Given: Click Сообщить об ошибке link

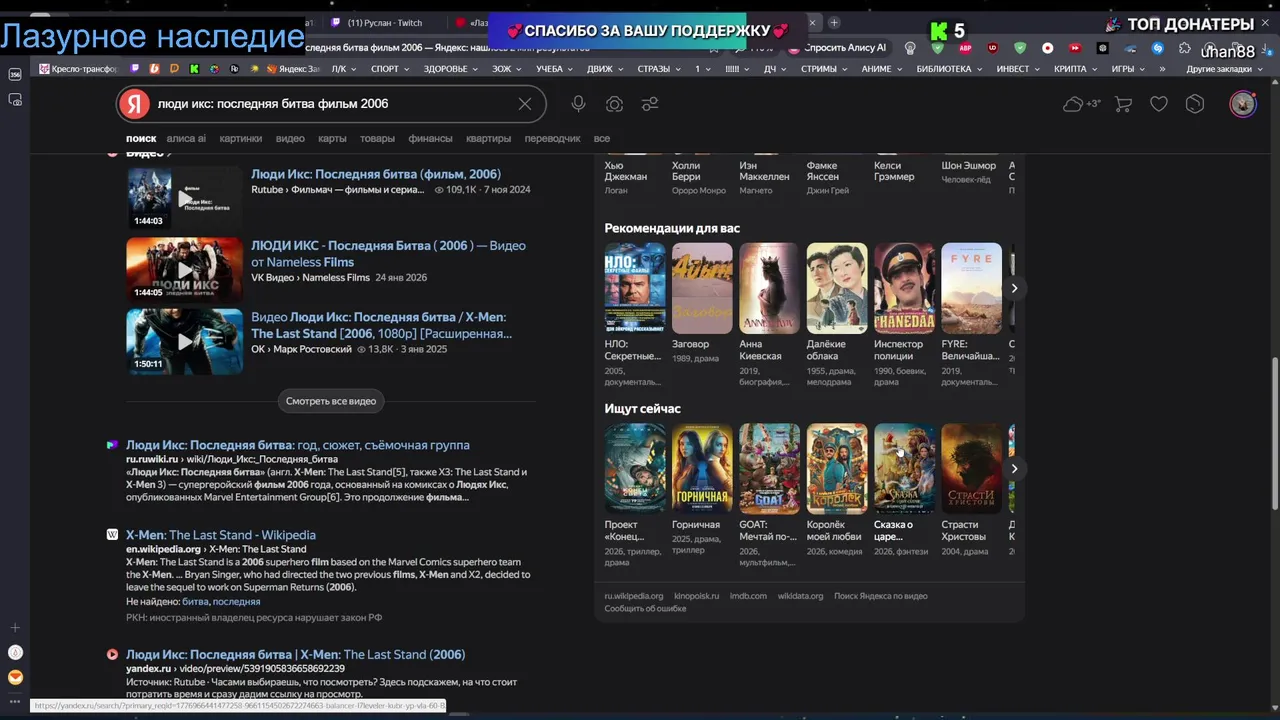Looking at the screenshot, I should pyautogui.click(x=645, y=609).
